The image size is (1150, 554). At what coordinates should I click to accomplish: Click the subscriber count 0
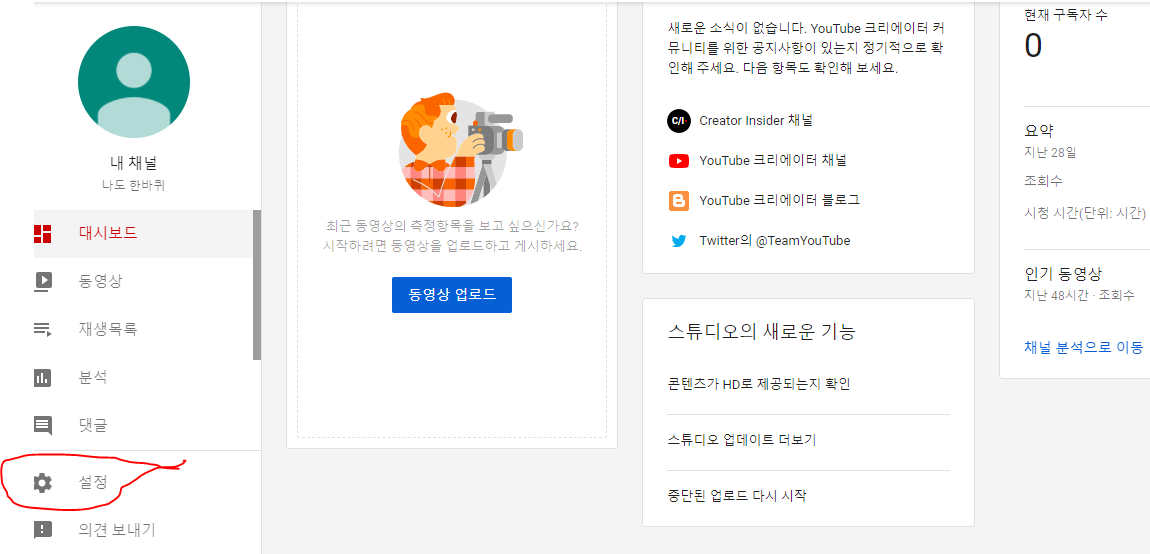[x=1033, y=46]
